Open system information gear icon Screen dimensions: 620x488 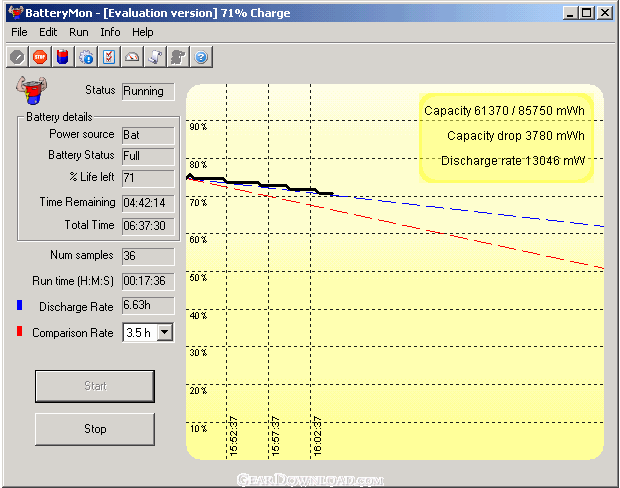tap(86, 57)
